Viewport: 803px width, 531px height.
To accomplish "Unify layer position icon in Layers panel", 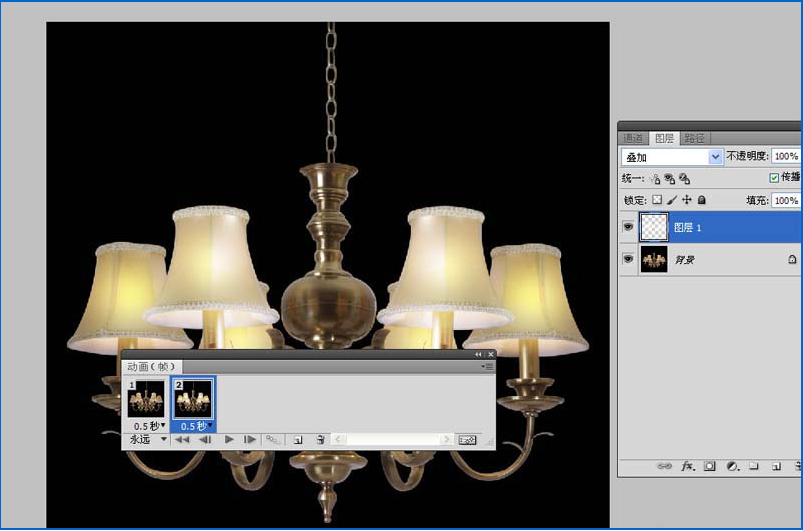I will [655, 179].
